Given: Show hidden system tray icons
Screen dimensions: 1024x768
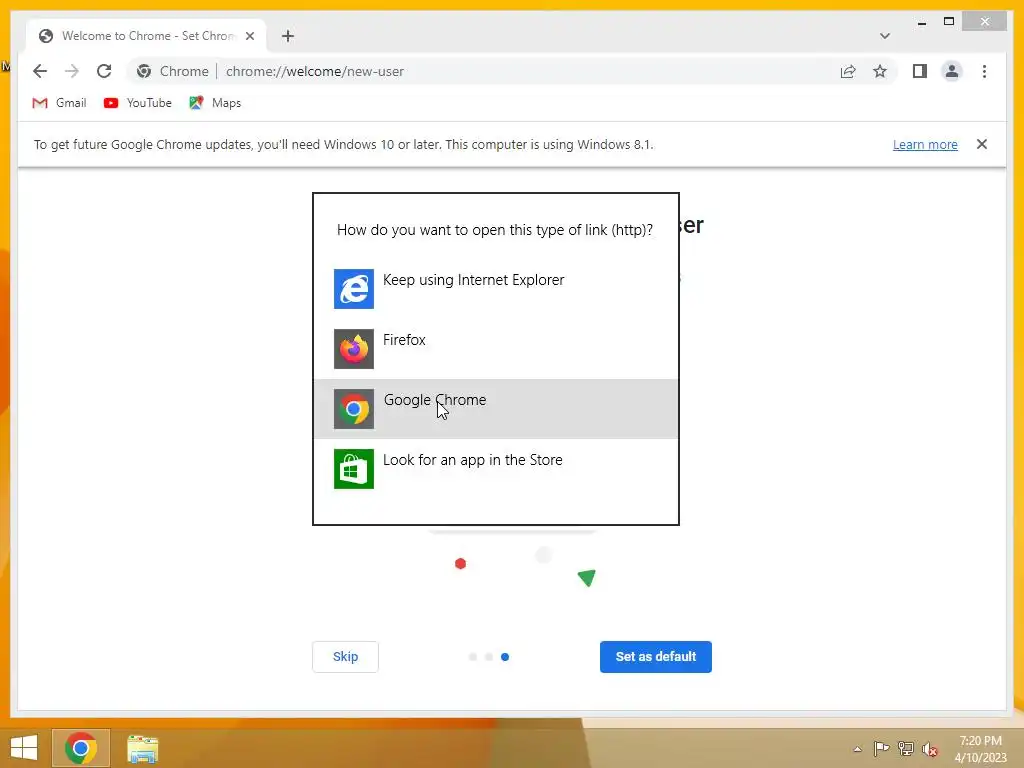Looking at the screenshot, I should (x=857, y=749).
